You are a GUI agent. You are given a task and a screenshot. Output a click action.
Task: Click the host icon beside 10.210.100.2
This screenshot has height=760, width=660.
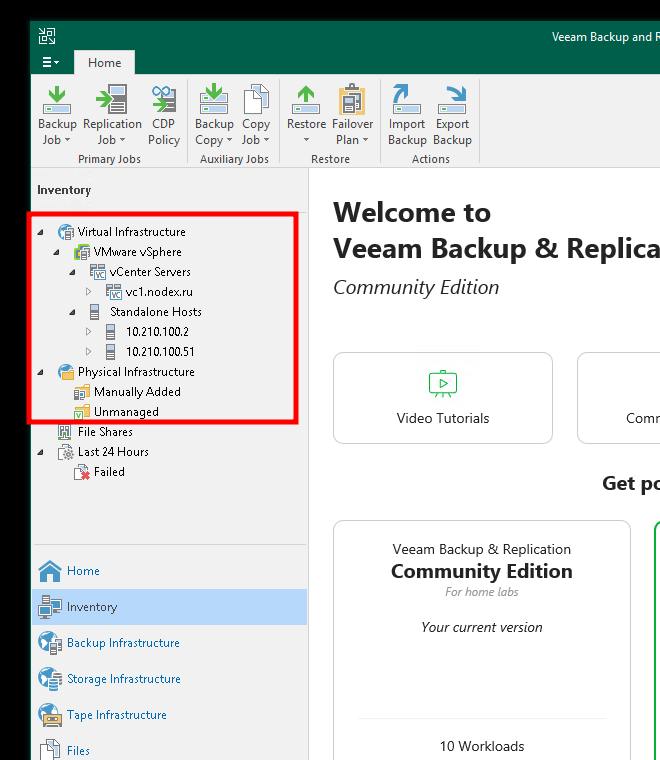pyautogui.click(x=110, y=332)
